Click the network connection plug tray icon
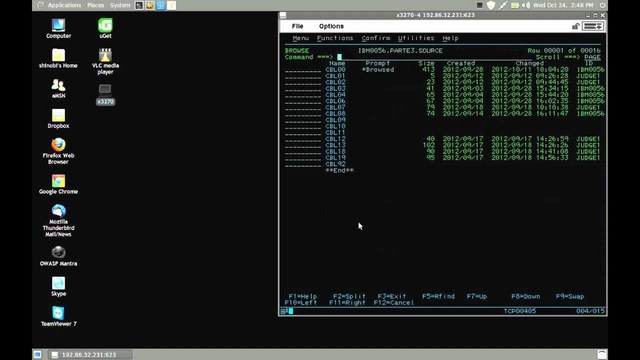 click(503, 5)
